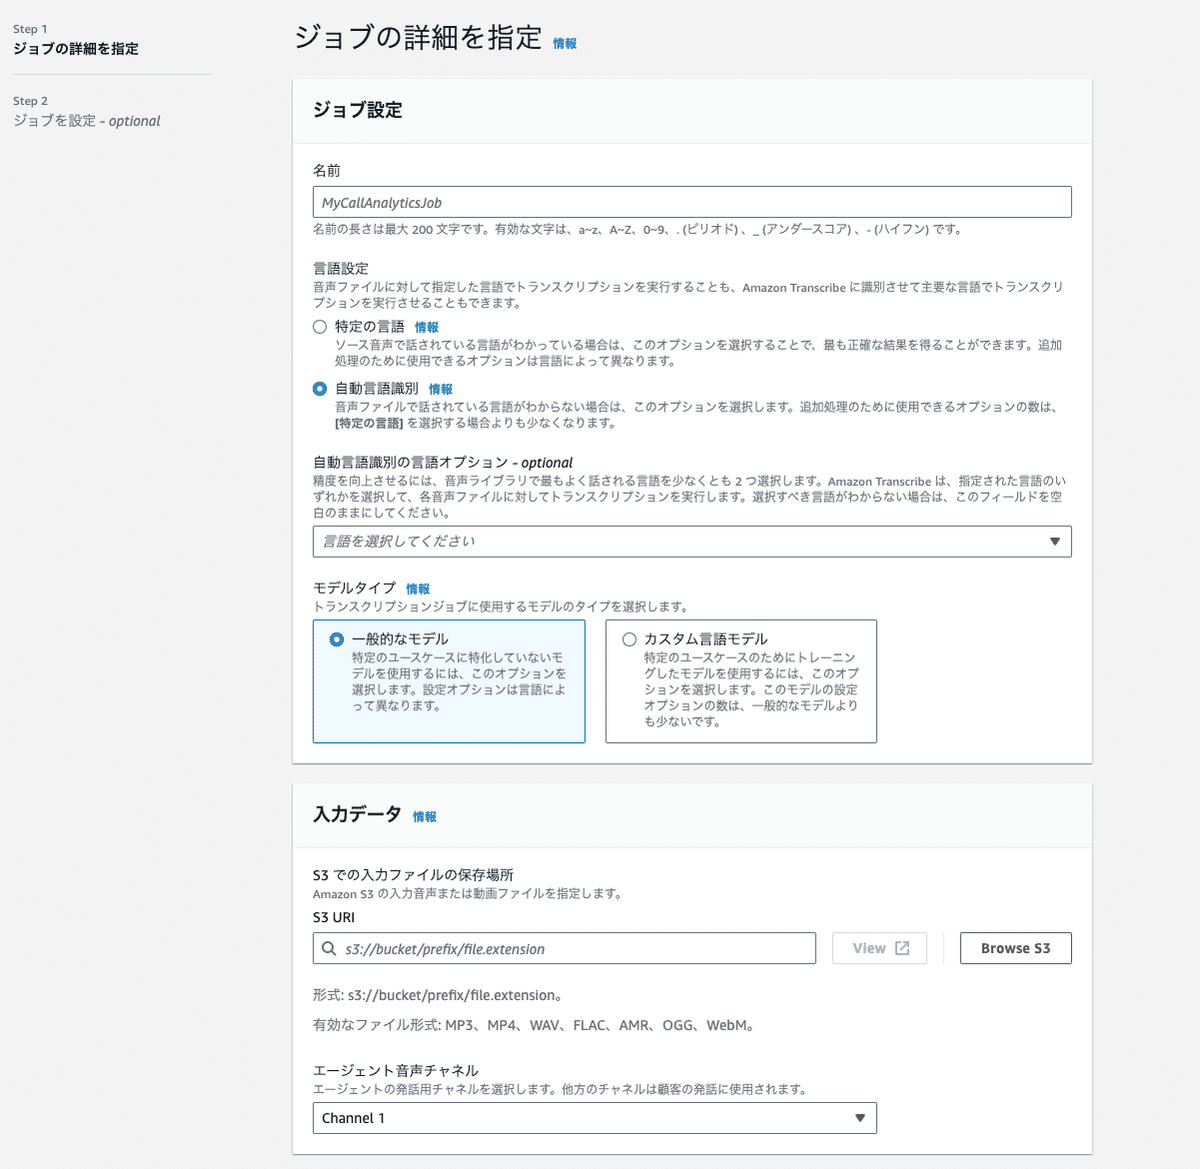Go to Step 2 ジョブを設定 - optional
Viewport: 1200px width, 1169px height.
tap(86, 120)
